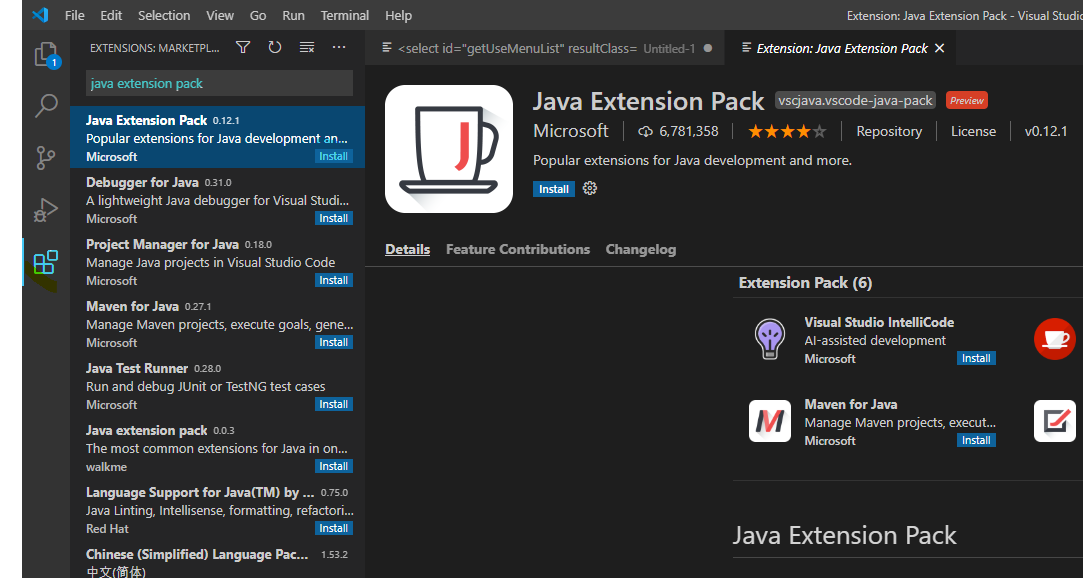Image resolution: width=1083 pixels, height=578 pixels.
Task: Click the filter extensions funnel icon
Action: coord(243,47)
